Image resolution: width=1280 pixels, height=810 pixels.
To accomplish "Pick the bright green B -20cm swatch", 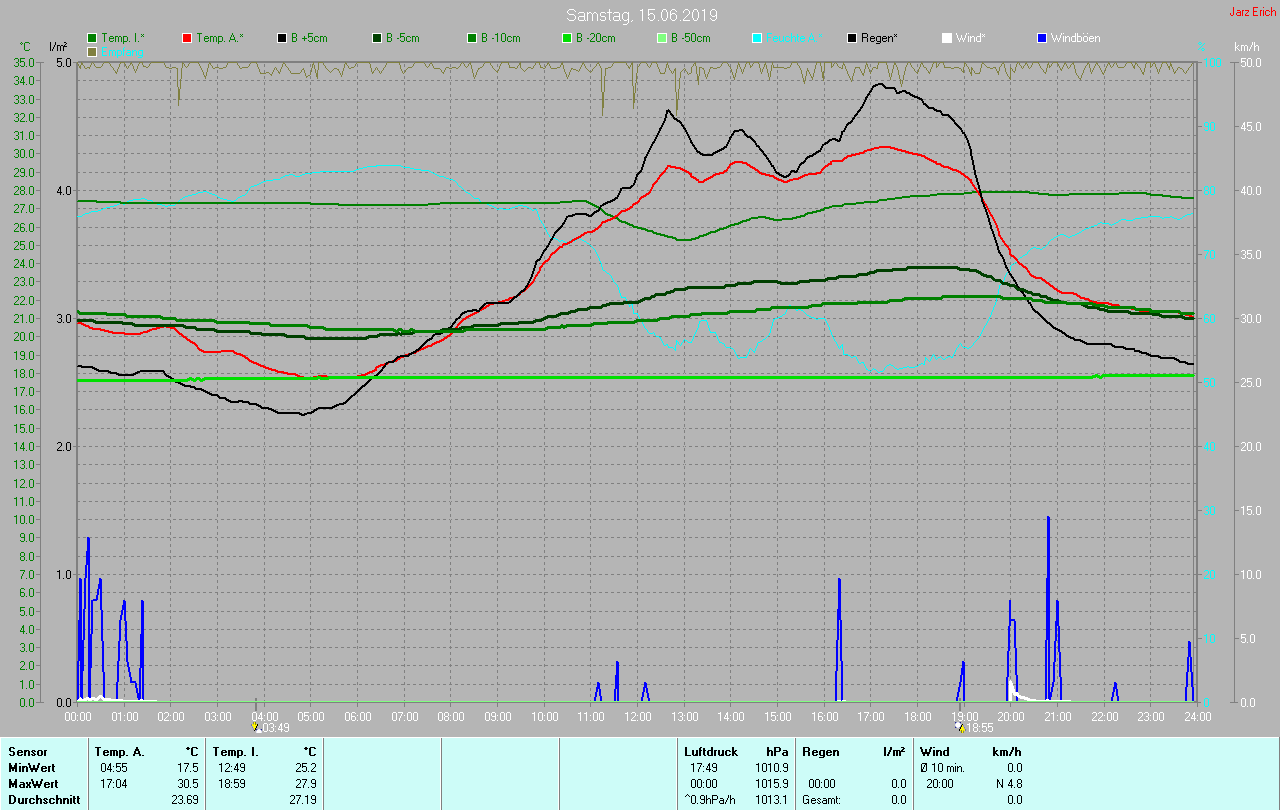I will point(567,38).
